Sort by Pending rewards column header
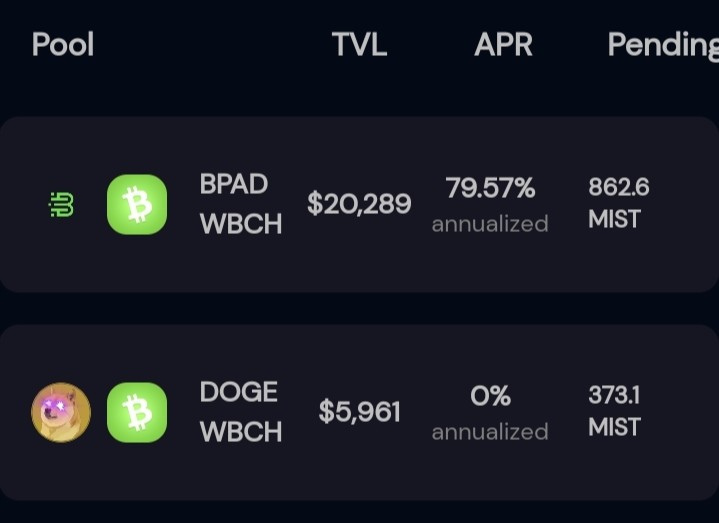This screenshot has width=719, height=523. click(x=663, y=45)
